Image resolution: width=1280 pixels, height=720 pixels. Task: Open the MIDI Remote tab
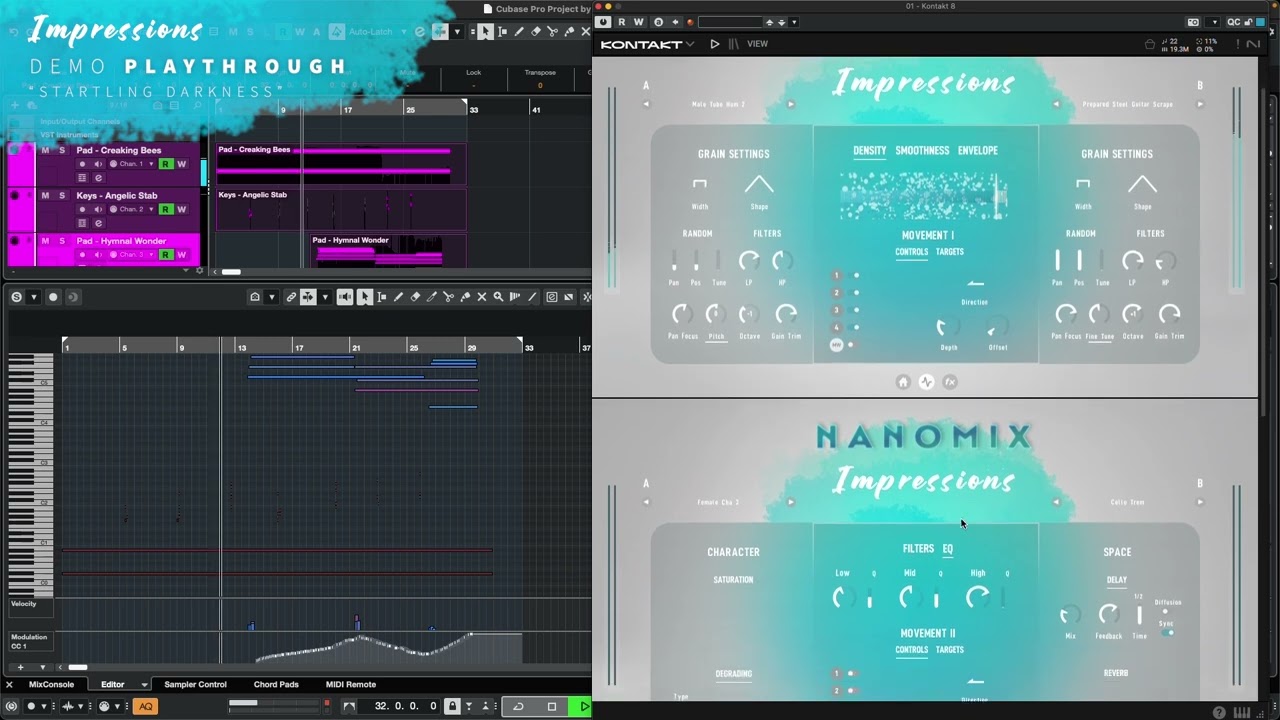click(x=350, y=685)
